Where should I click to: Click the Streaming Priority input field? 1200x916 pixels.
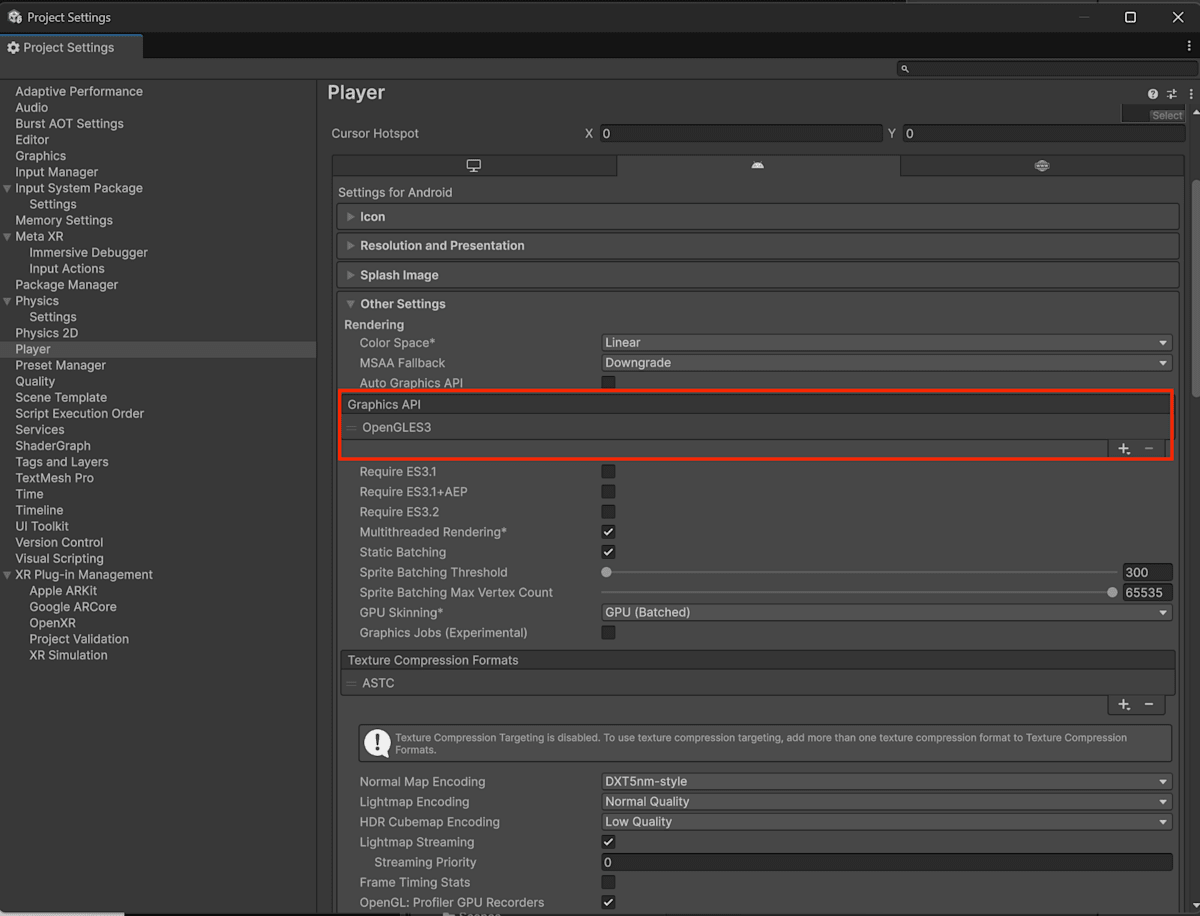886,862
